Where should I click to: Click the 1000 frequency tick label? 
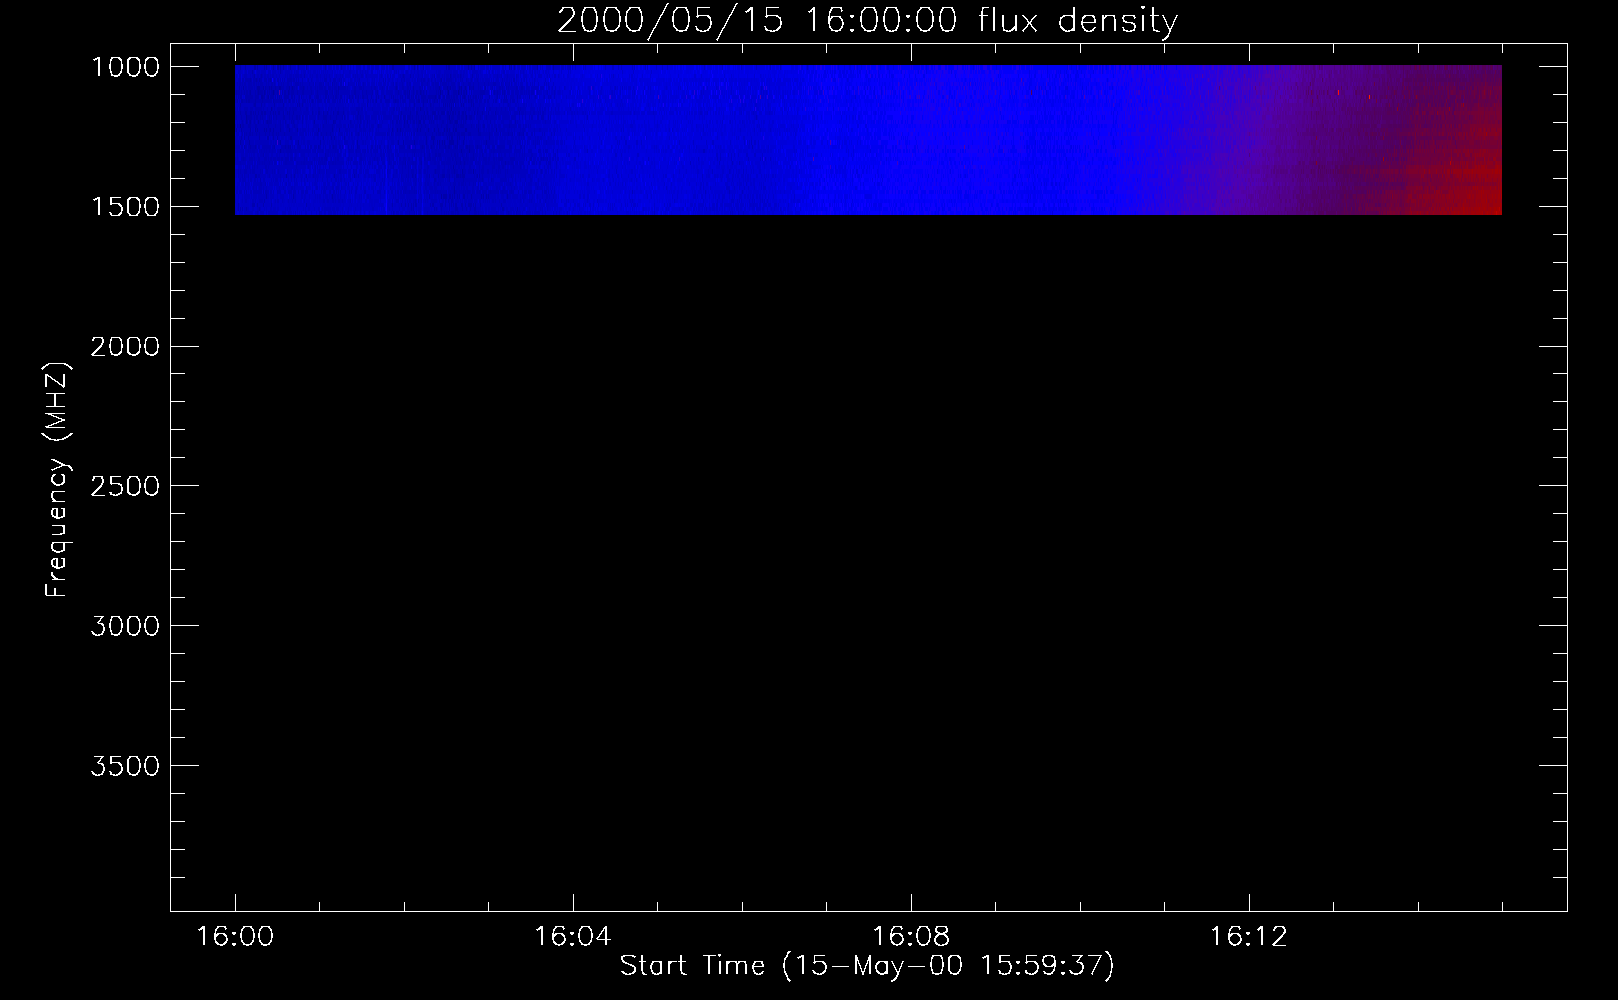click(x=125, y=67)
